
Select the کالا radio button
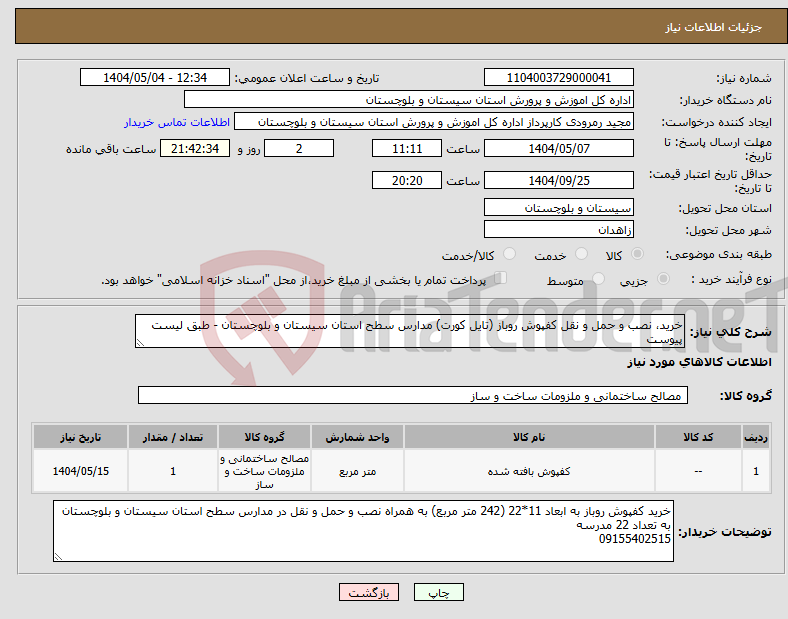point(637,254)
